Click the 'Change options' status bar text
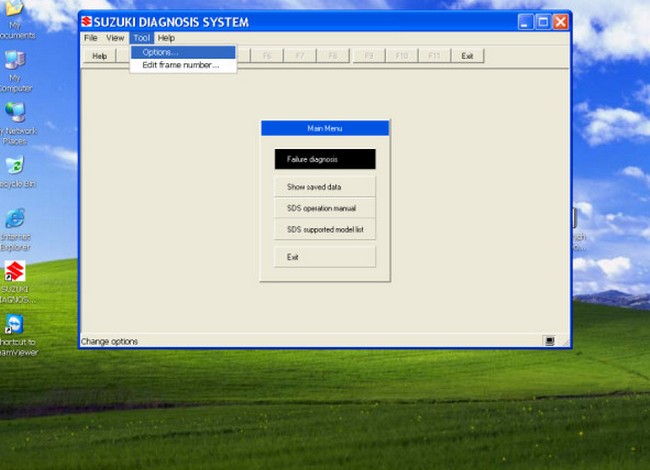The width and height of the screenshot is (650, 470). pos(109,342)
